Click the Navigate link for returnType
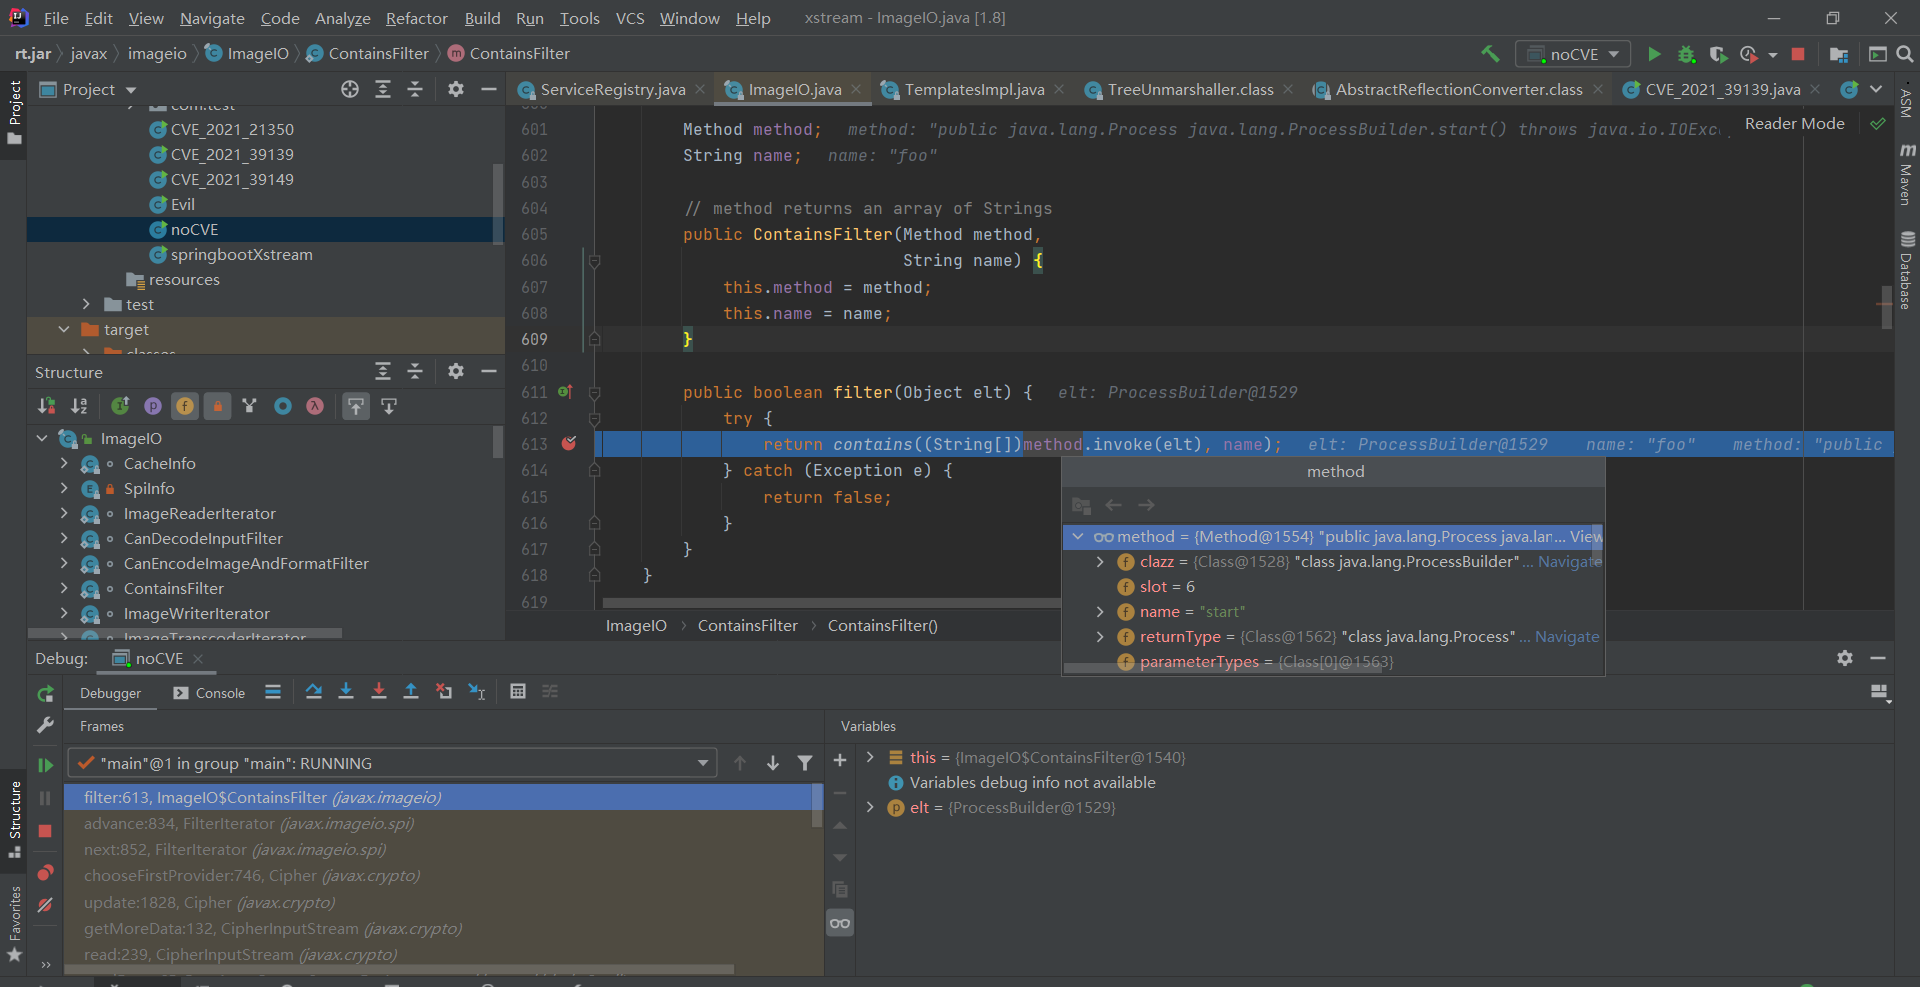 click(x=1569, y=636)
